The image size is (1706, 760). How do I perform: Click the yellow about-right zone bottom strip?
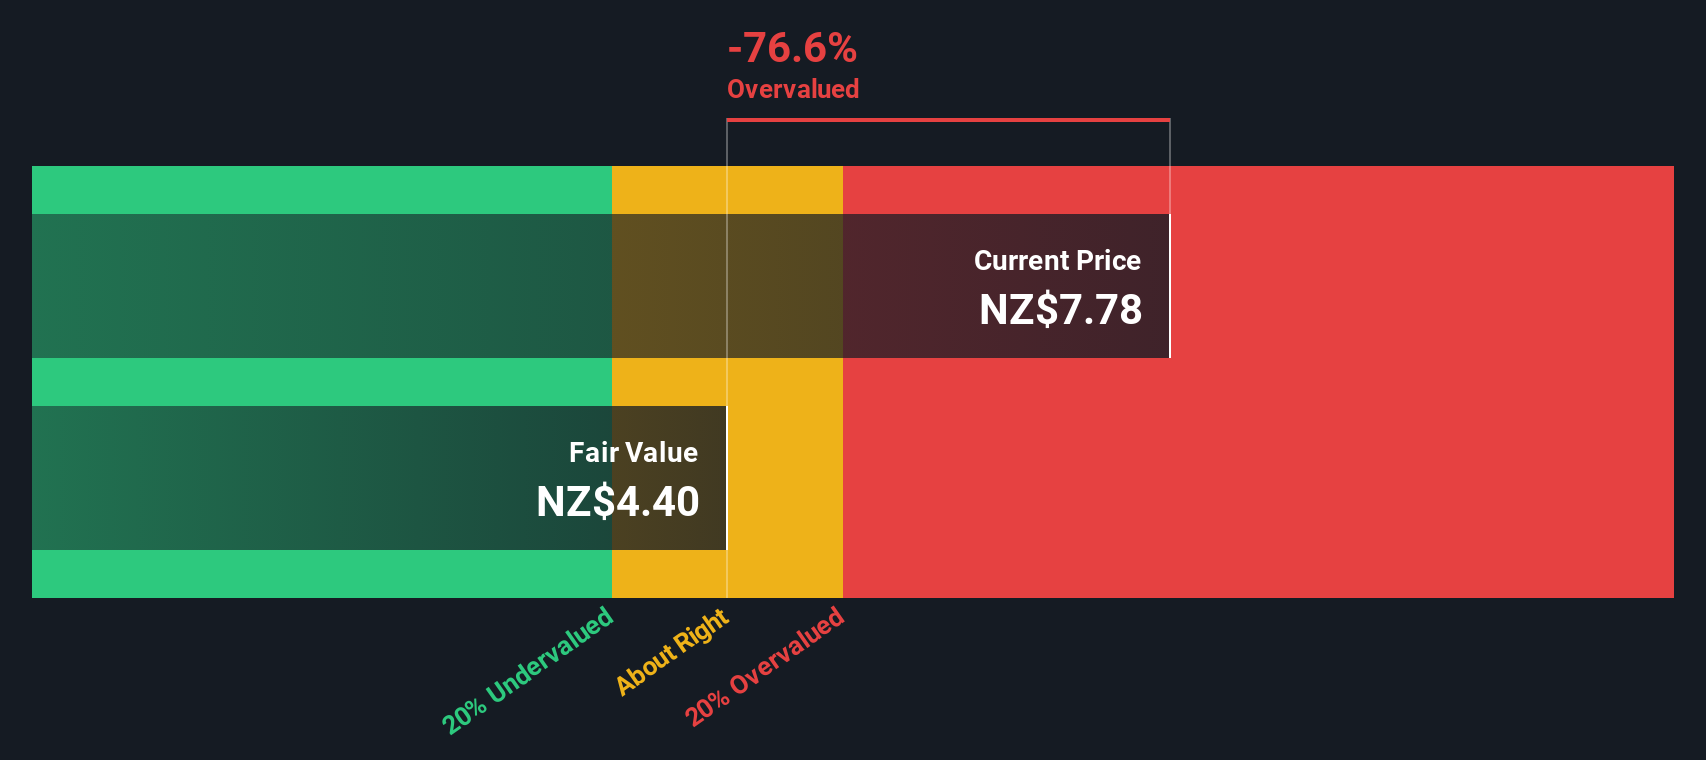point(727,574)
